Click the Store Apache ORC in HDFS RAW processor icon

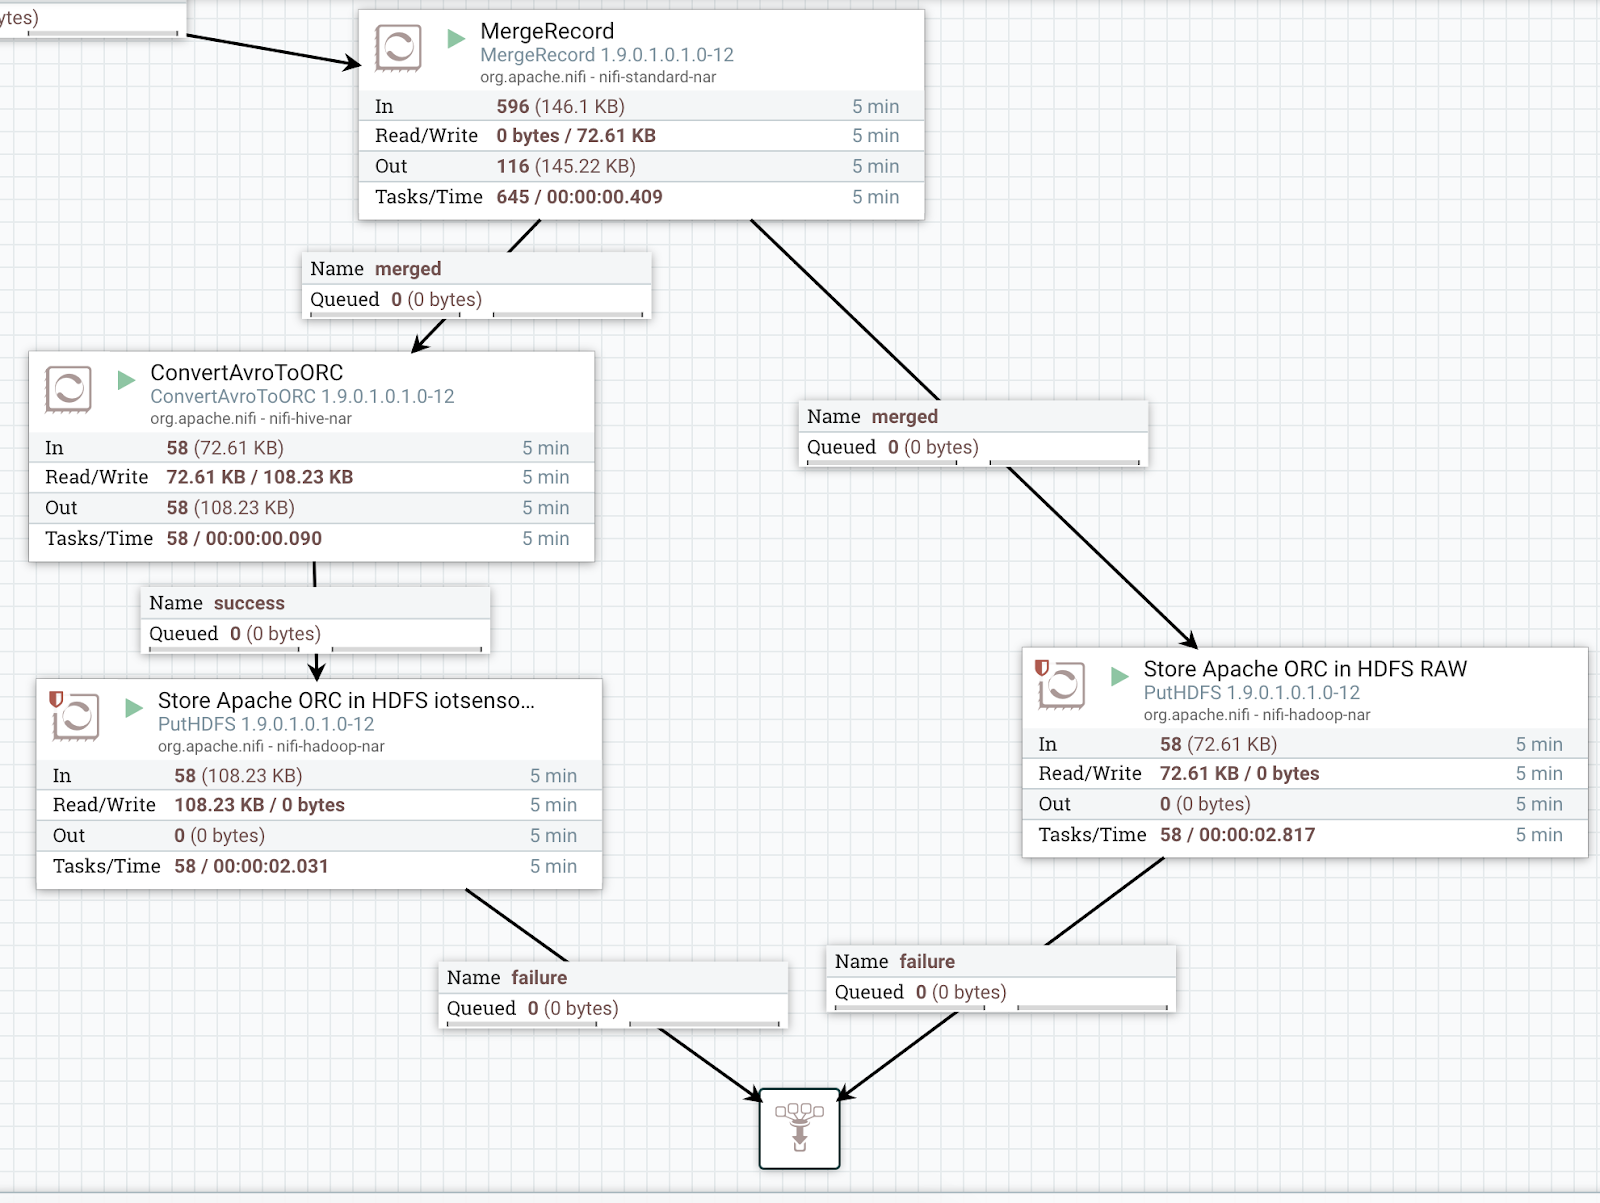point(1061,685)
